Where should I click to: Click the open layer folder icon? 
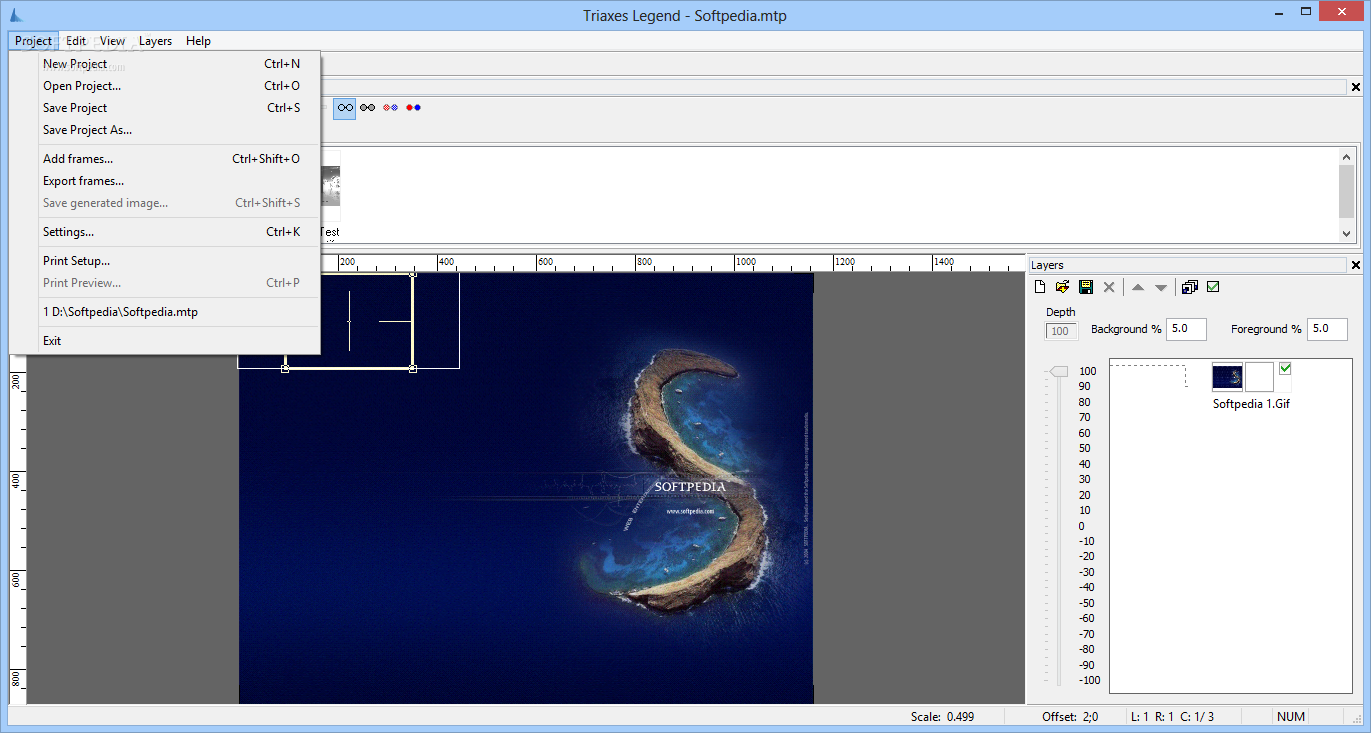pyautogui.click(x=1063, y=287)
